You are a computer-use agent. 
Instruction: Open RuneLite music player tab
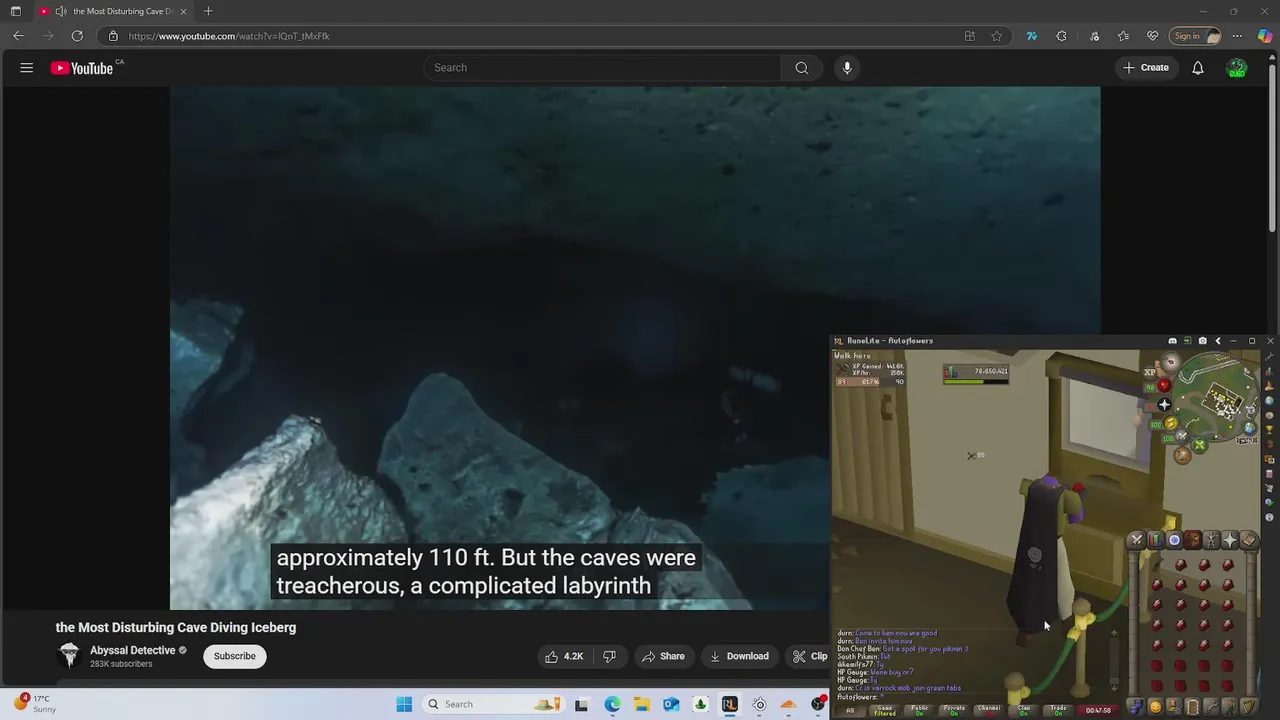(1248, 707)
